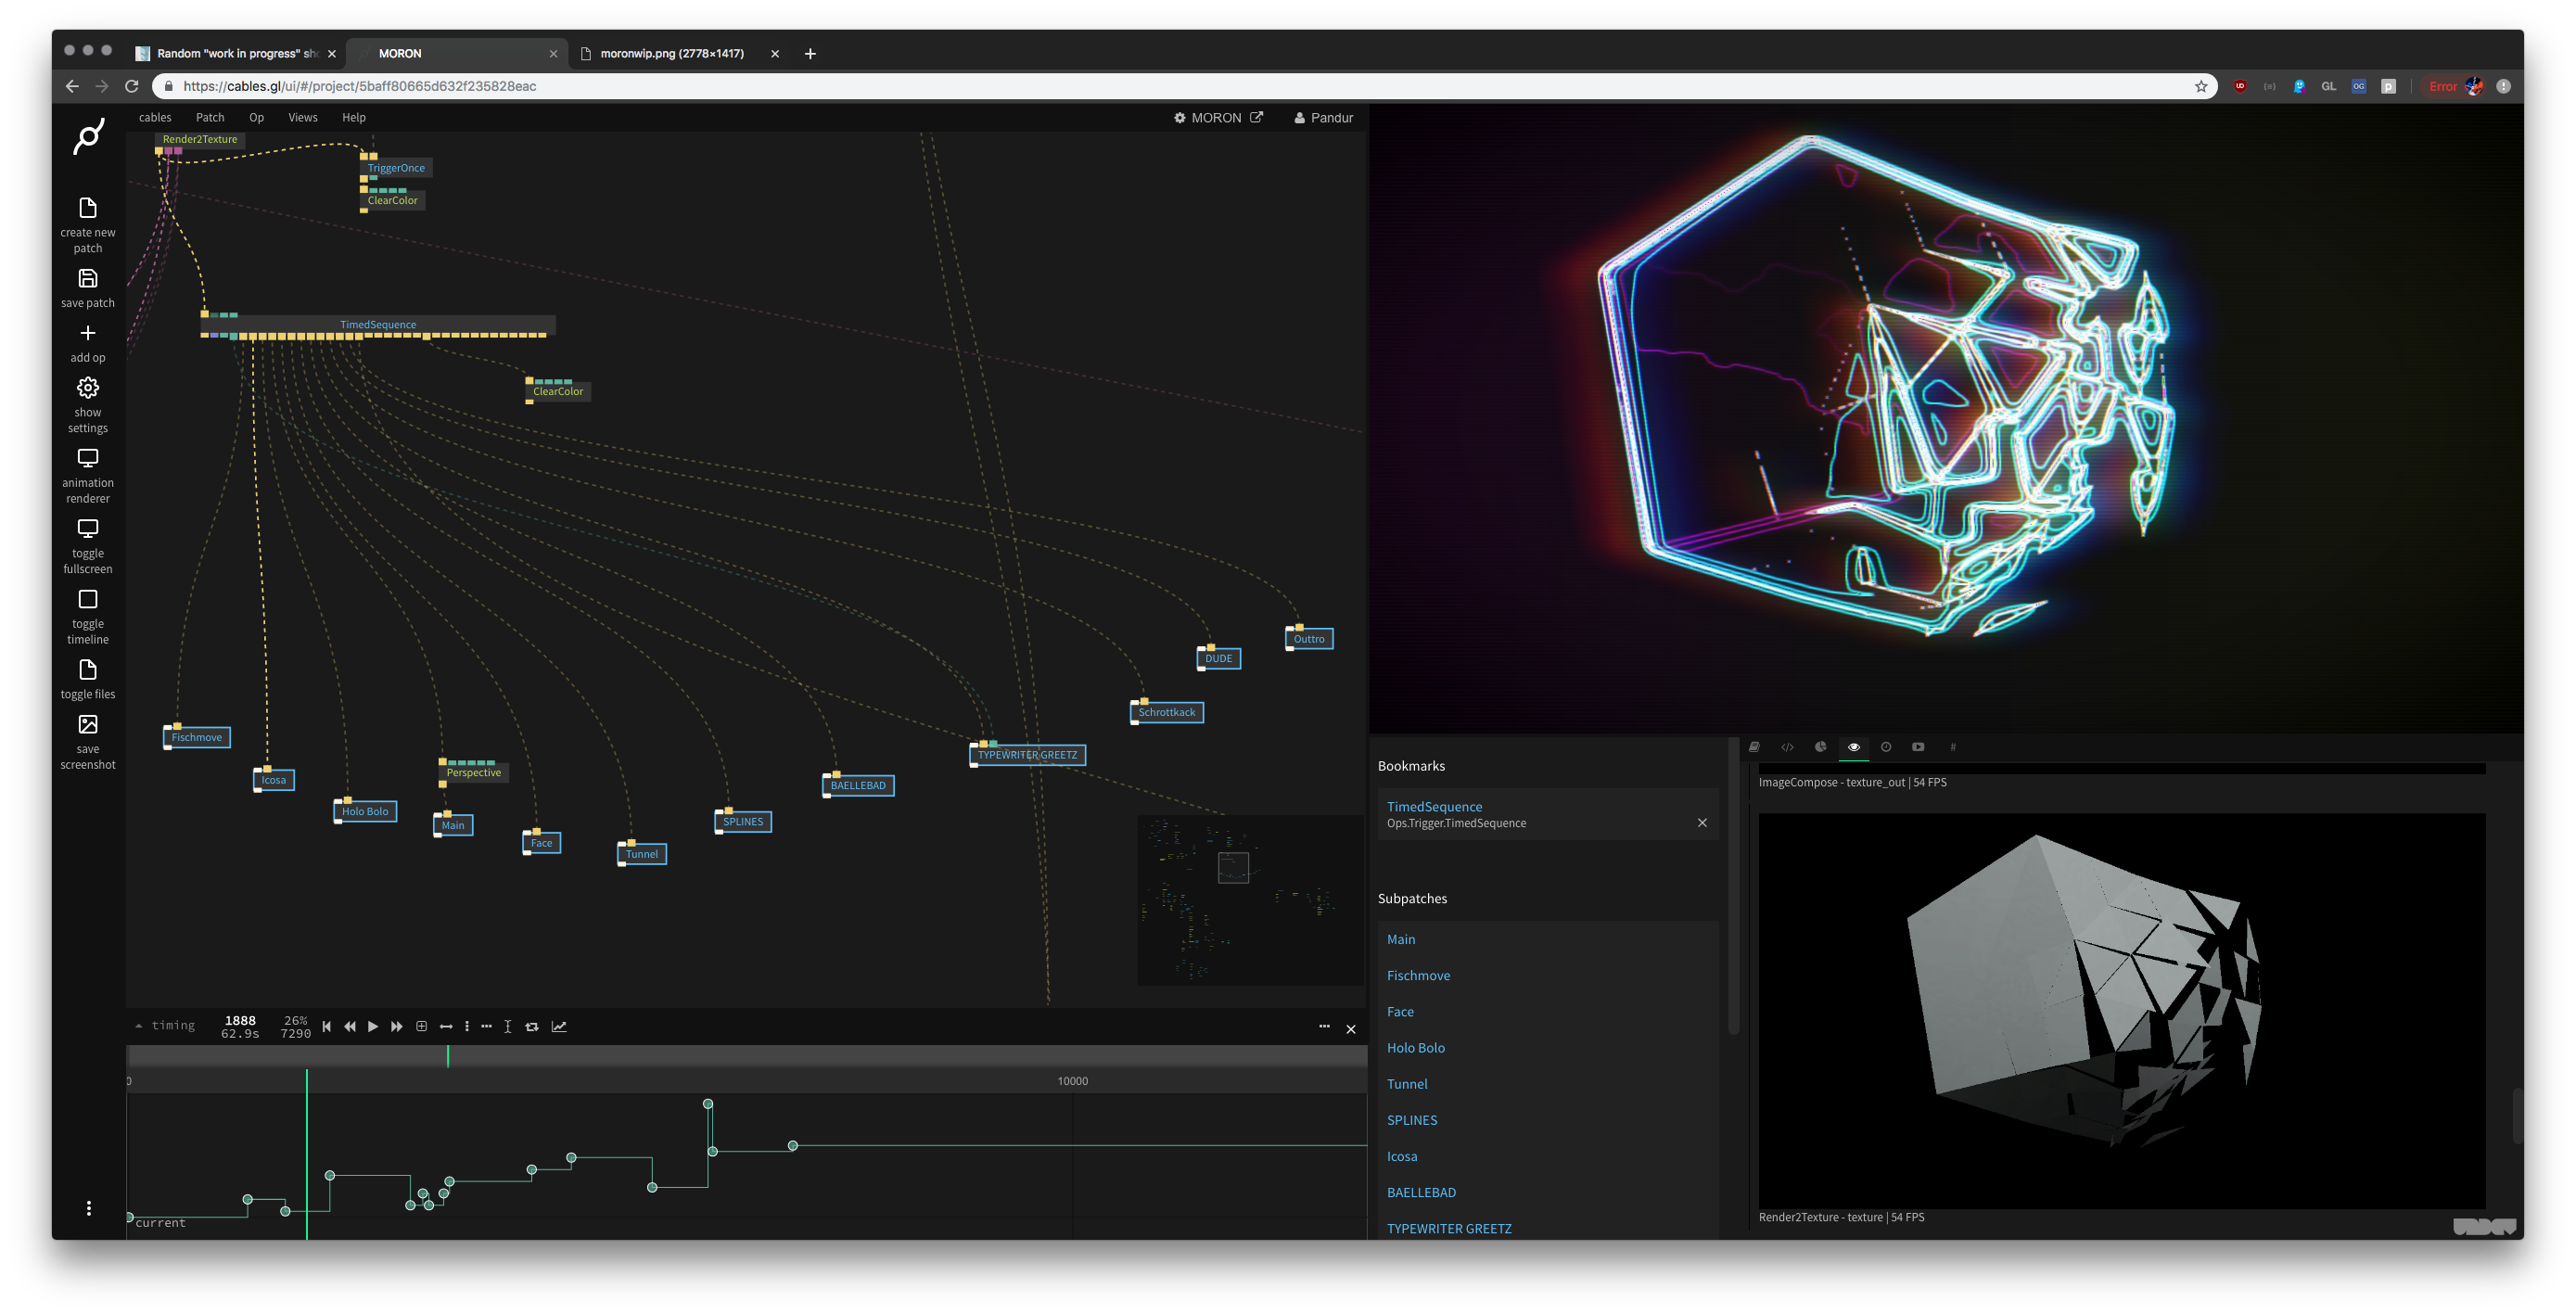Click the patch minimap overview
This screenshot has height=1314, width=2576.
click(1250, 899)
